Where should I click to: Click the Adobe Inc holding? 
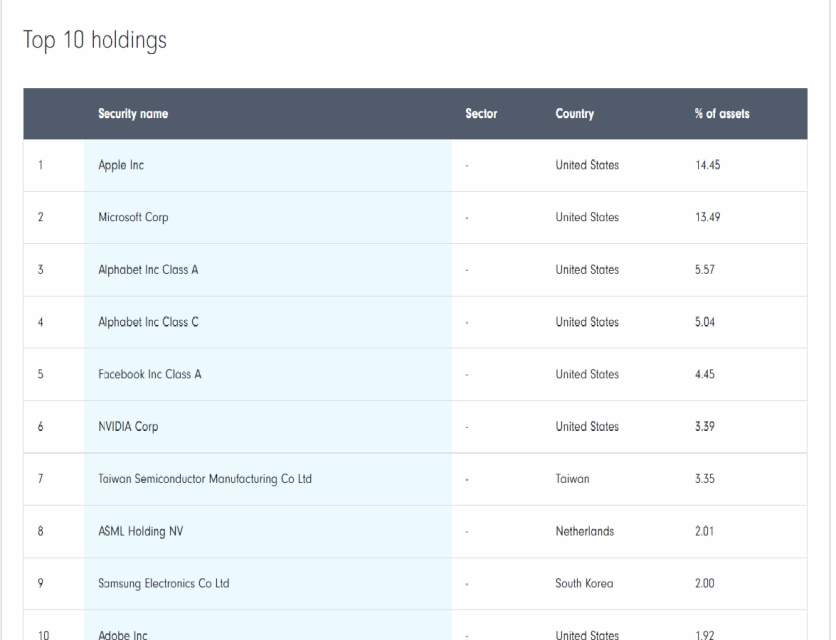(122, 634)
